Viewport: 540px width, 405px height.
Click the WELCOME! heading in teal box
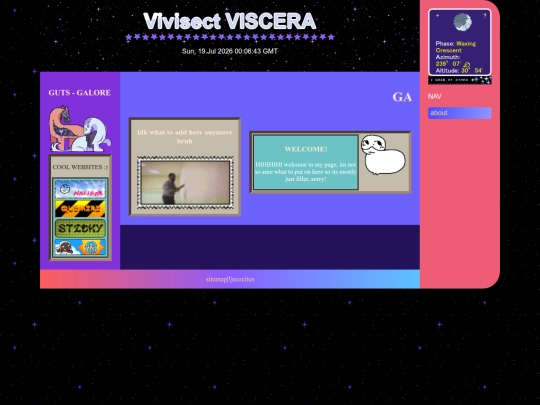pyautogui.click(x=305, y=149)
